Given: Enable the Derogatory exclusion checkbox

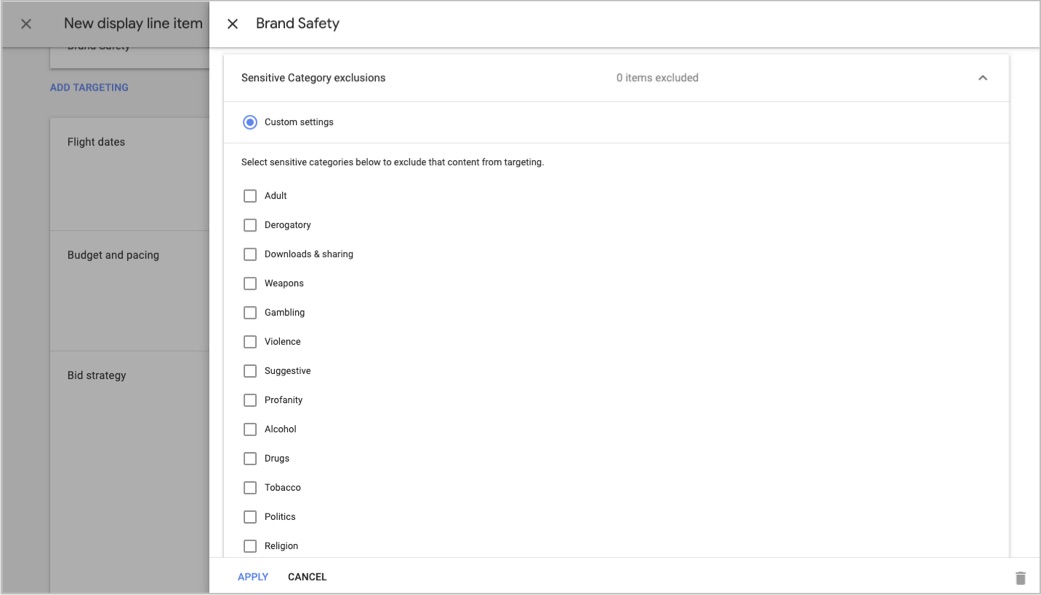Looking at the screenshot, I should click(250, 225).
